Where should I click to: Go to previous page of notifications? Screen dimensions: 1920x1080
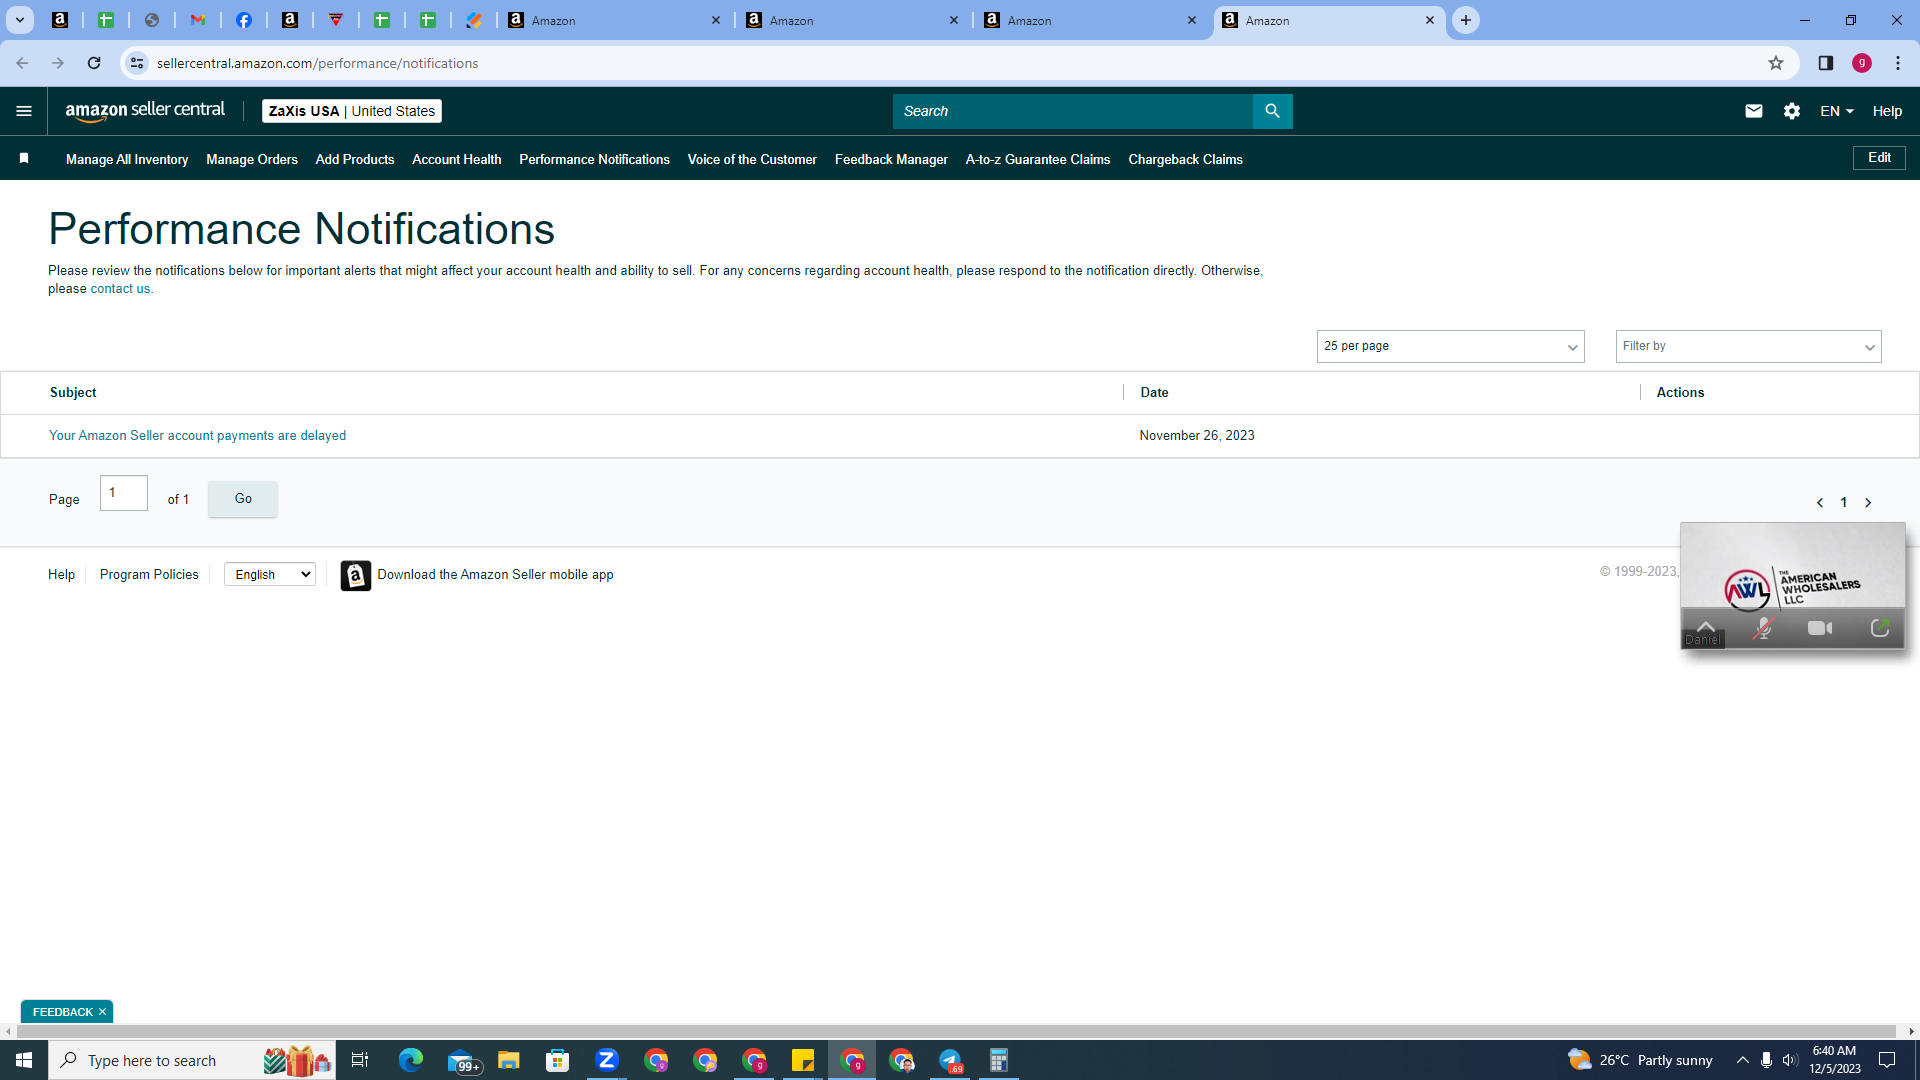(1820, 503)
